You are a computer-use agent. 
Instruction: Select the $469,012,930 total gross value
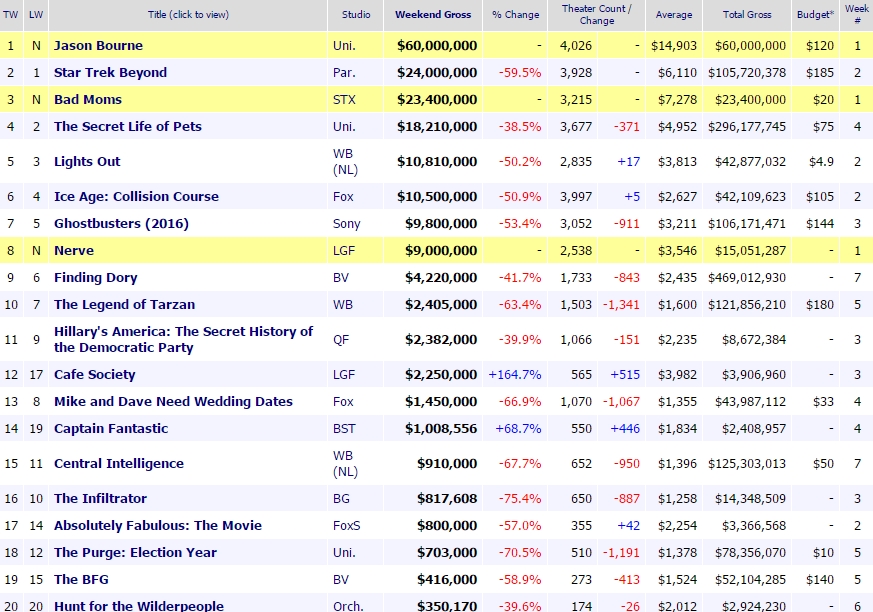[747, 277]
